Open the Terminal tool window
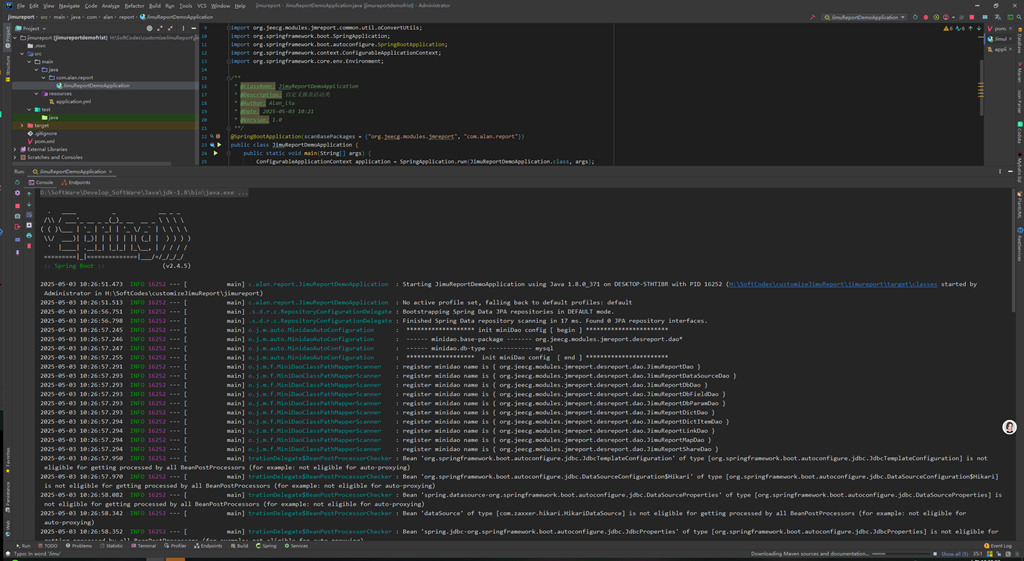Screen dimensions: 1024x561 tap(144, 546)
